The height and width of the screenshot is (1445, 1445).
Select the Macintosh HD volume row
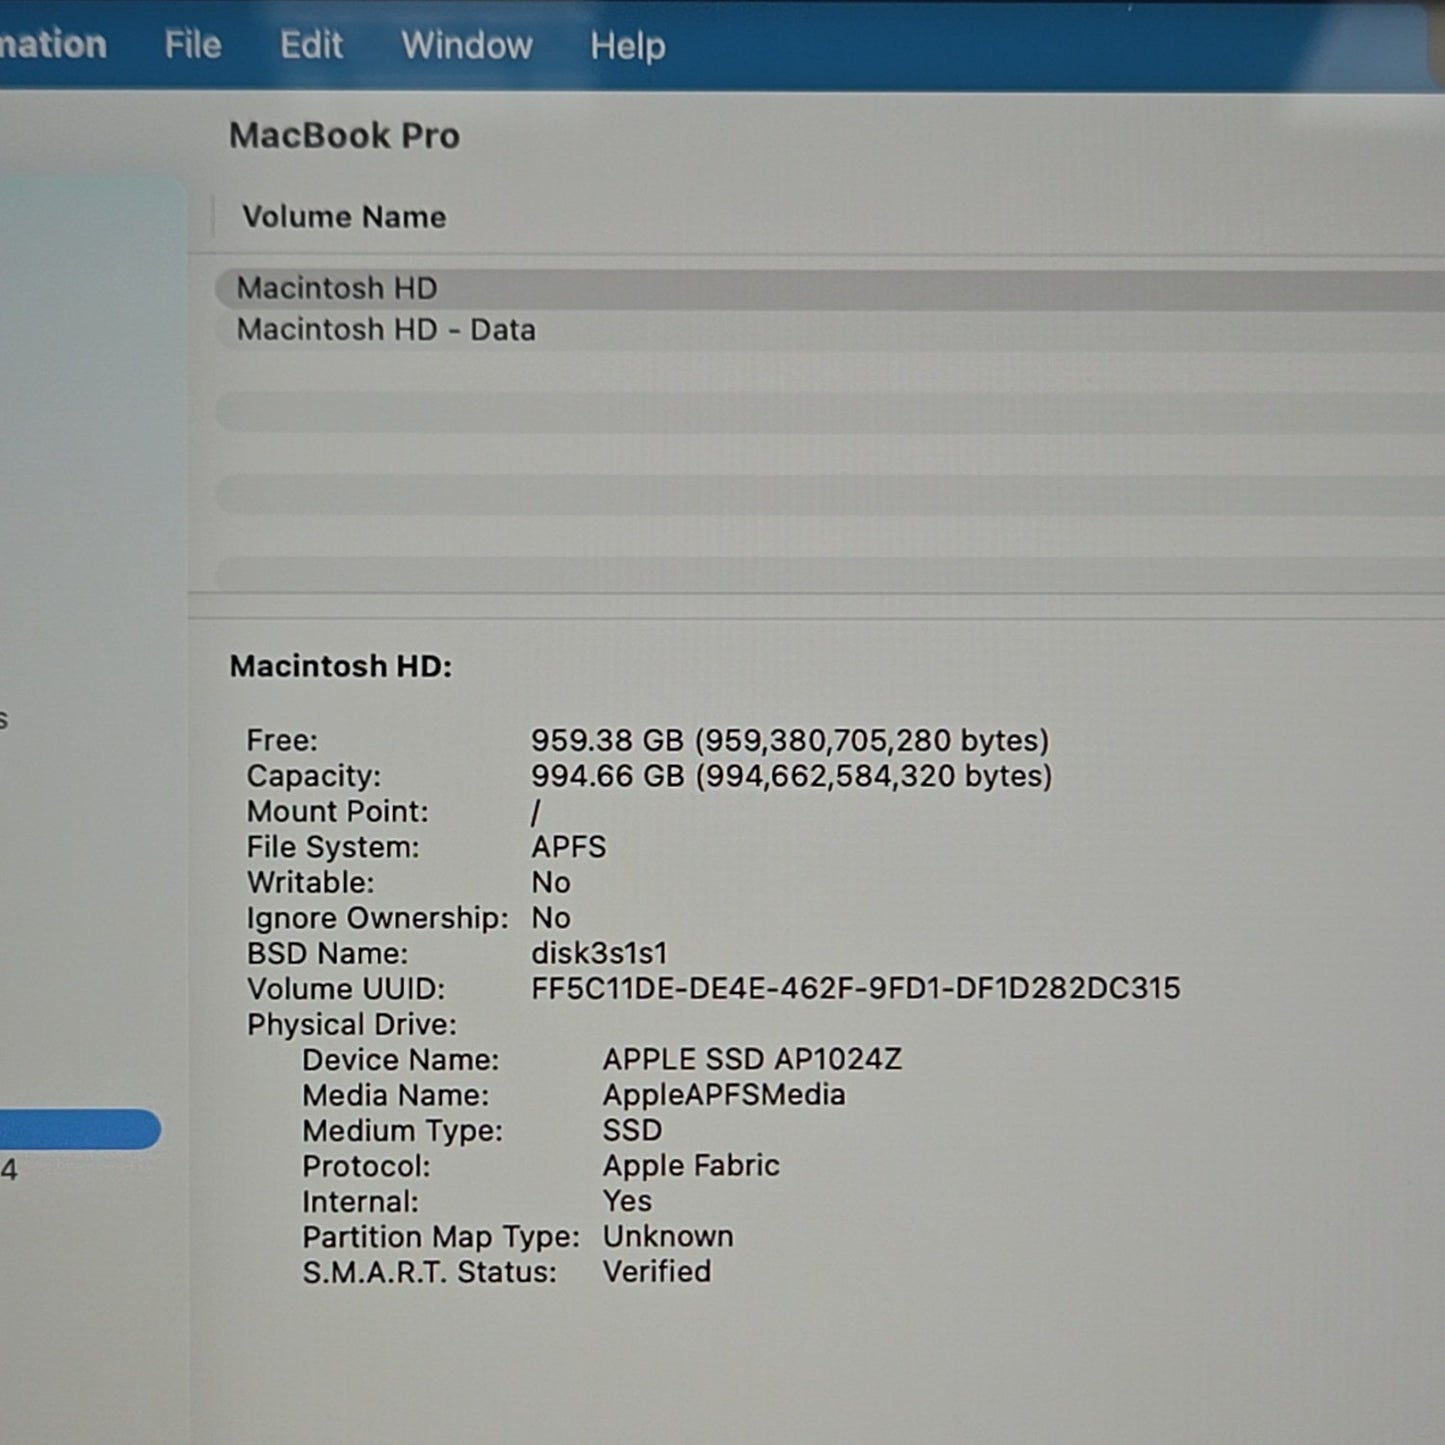[830, 289]
